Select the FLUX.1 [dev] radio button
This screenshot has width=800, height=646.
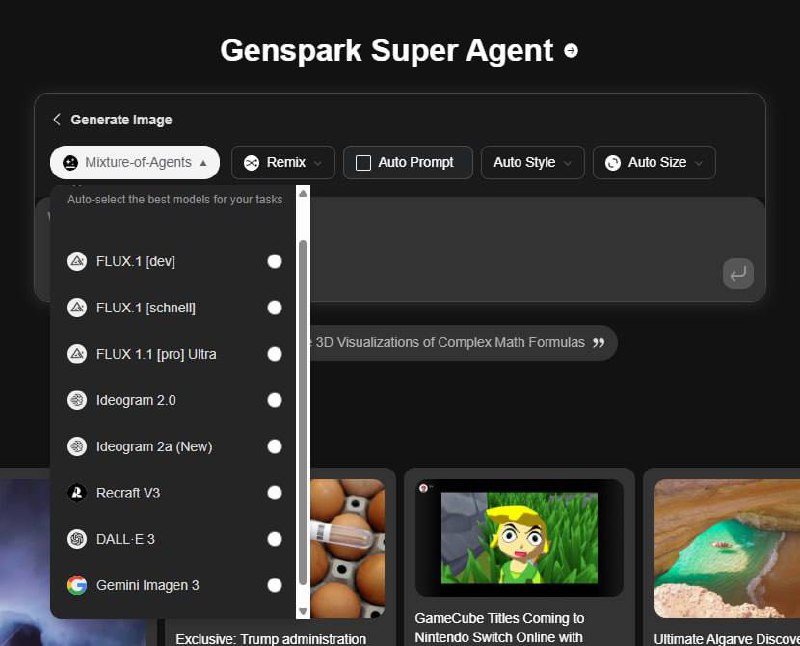274,261
